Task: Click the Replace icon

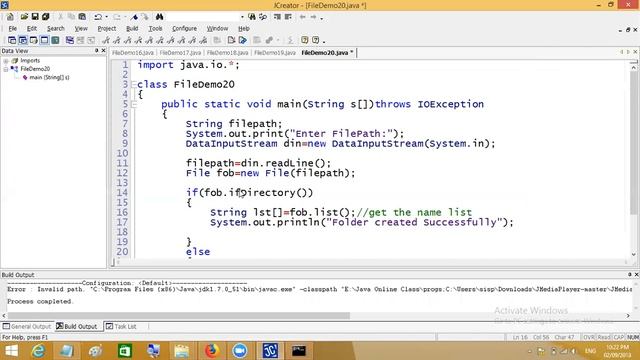Action: tap(263, 17)
